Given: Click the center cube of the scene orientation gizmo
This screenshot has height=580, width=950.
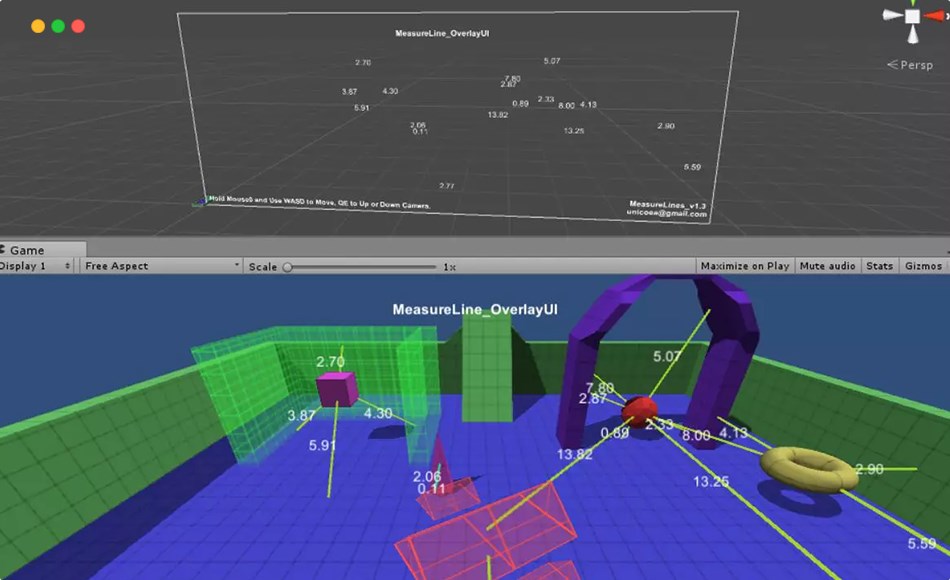Looking at the screenshot, I should (912, 15).
